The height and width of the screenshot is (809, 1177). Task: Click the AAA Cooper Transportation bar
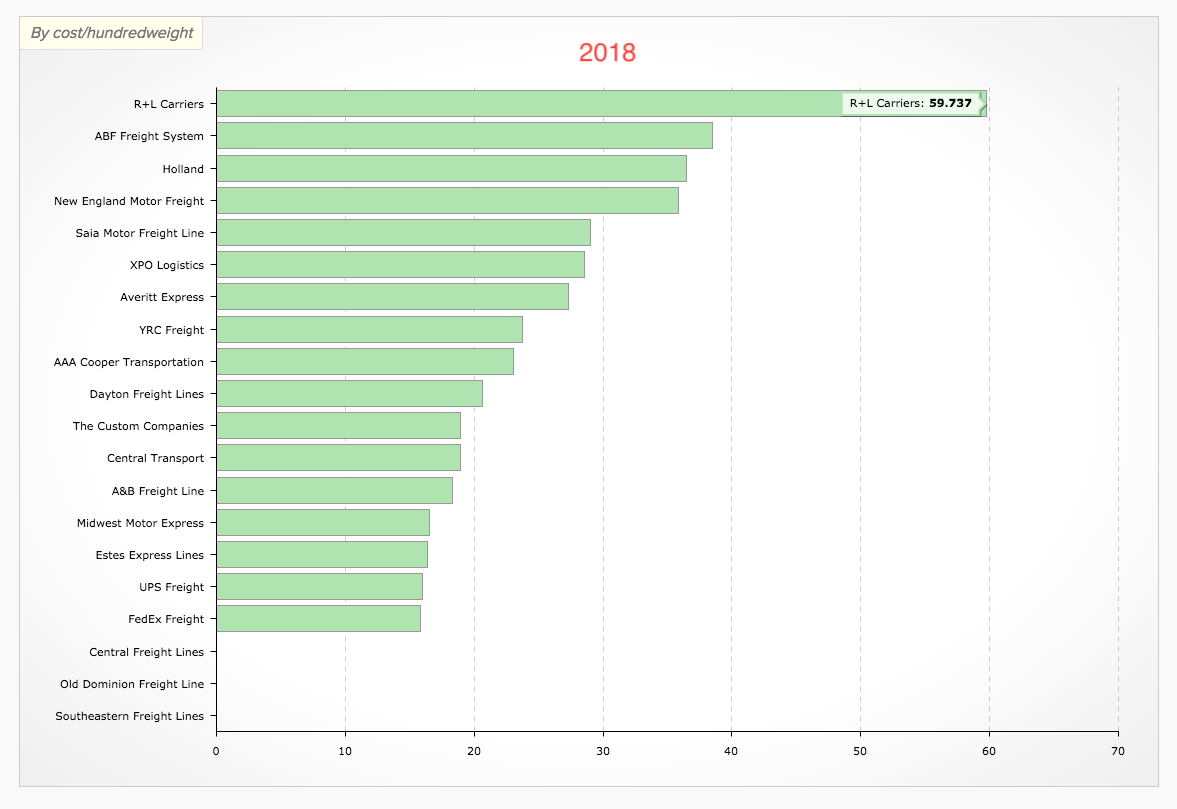[365, 362]
